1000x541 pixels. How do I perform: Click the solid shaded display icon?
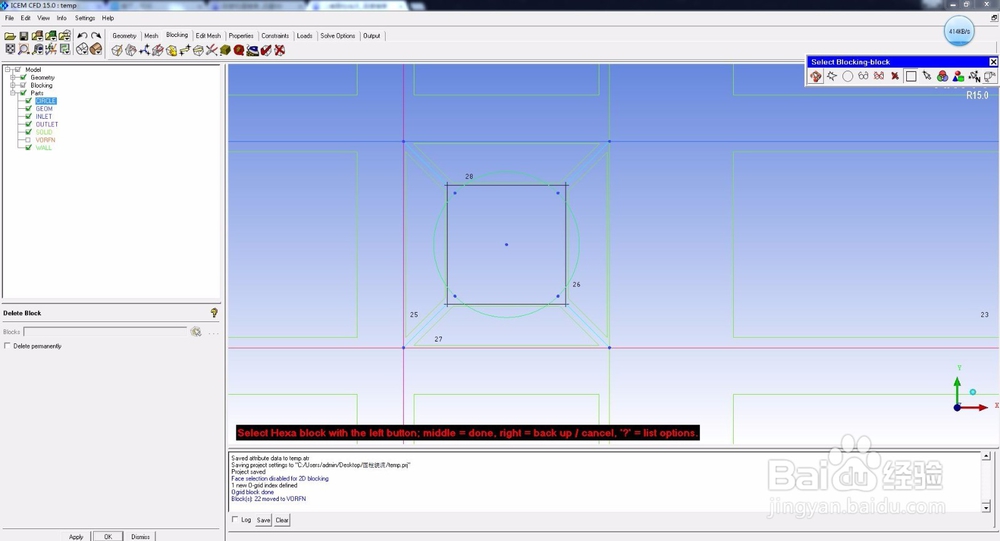(96, 49)
